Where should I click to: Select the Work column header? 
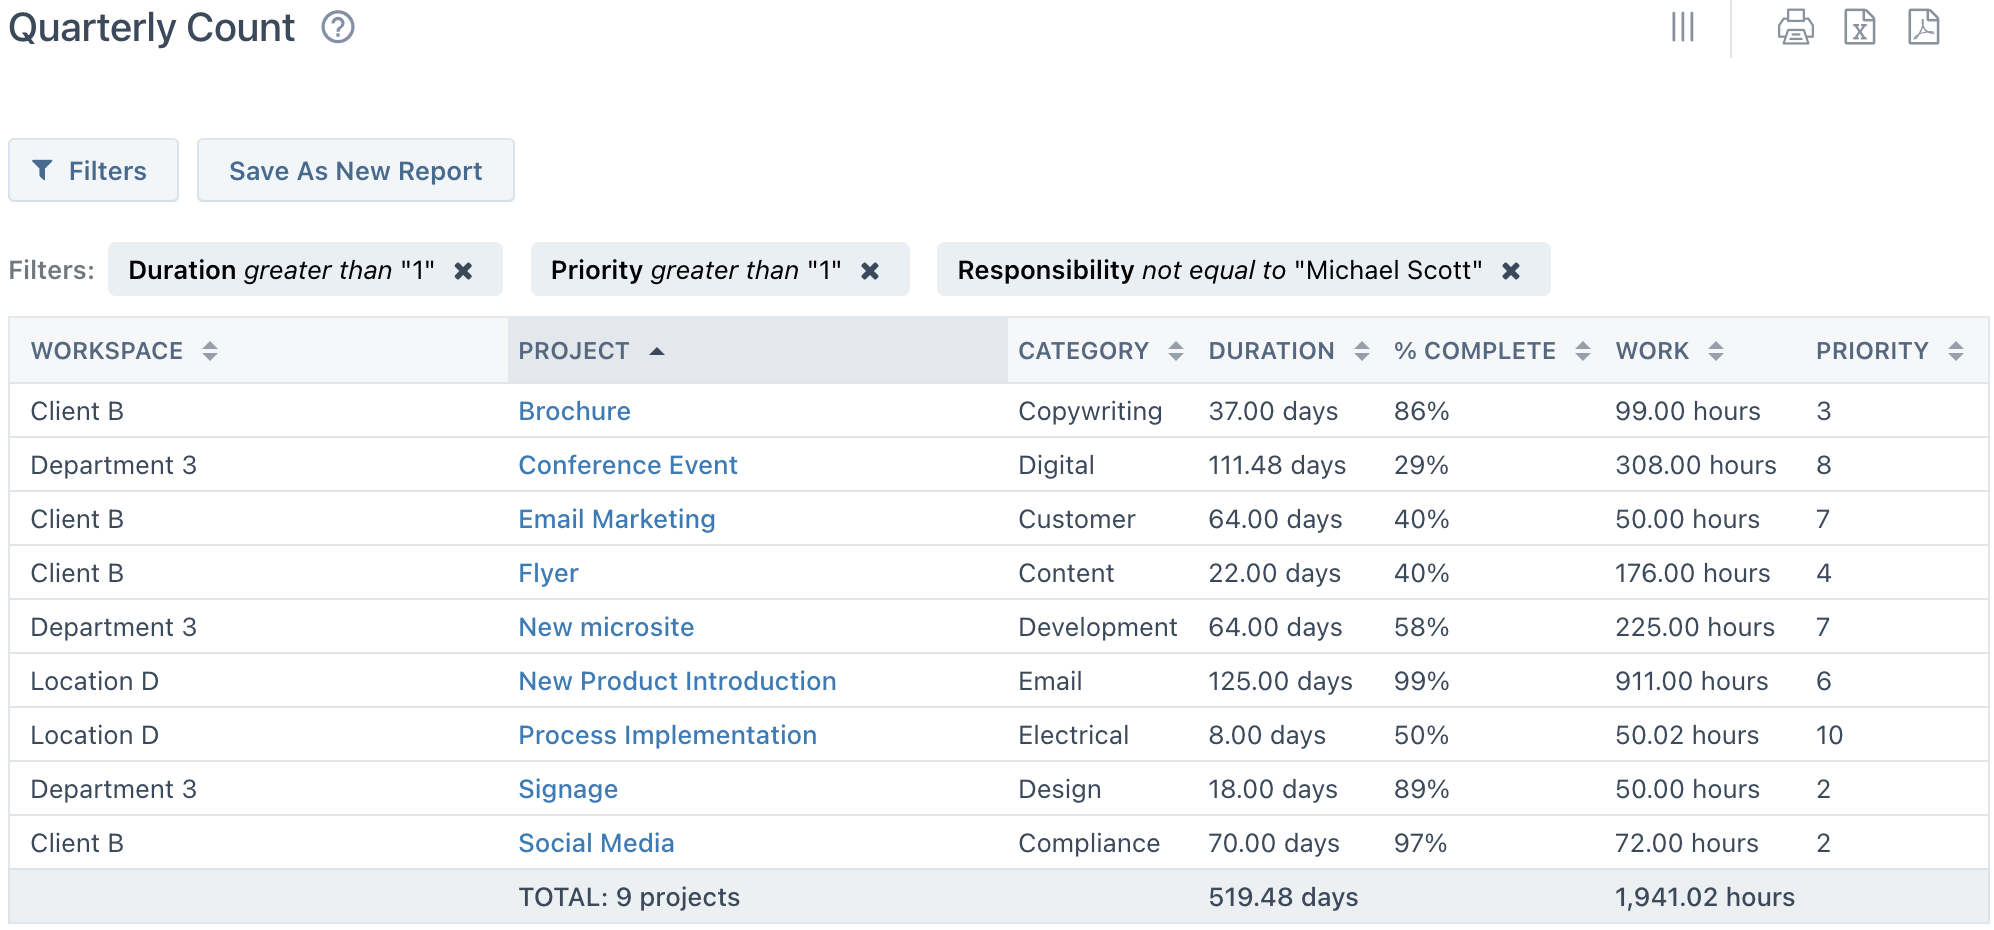tap(1651, 351)
